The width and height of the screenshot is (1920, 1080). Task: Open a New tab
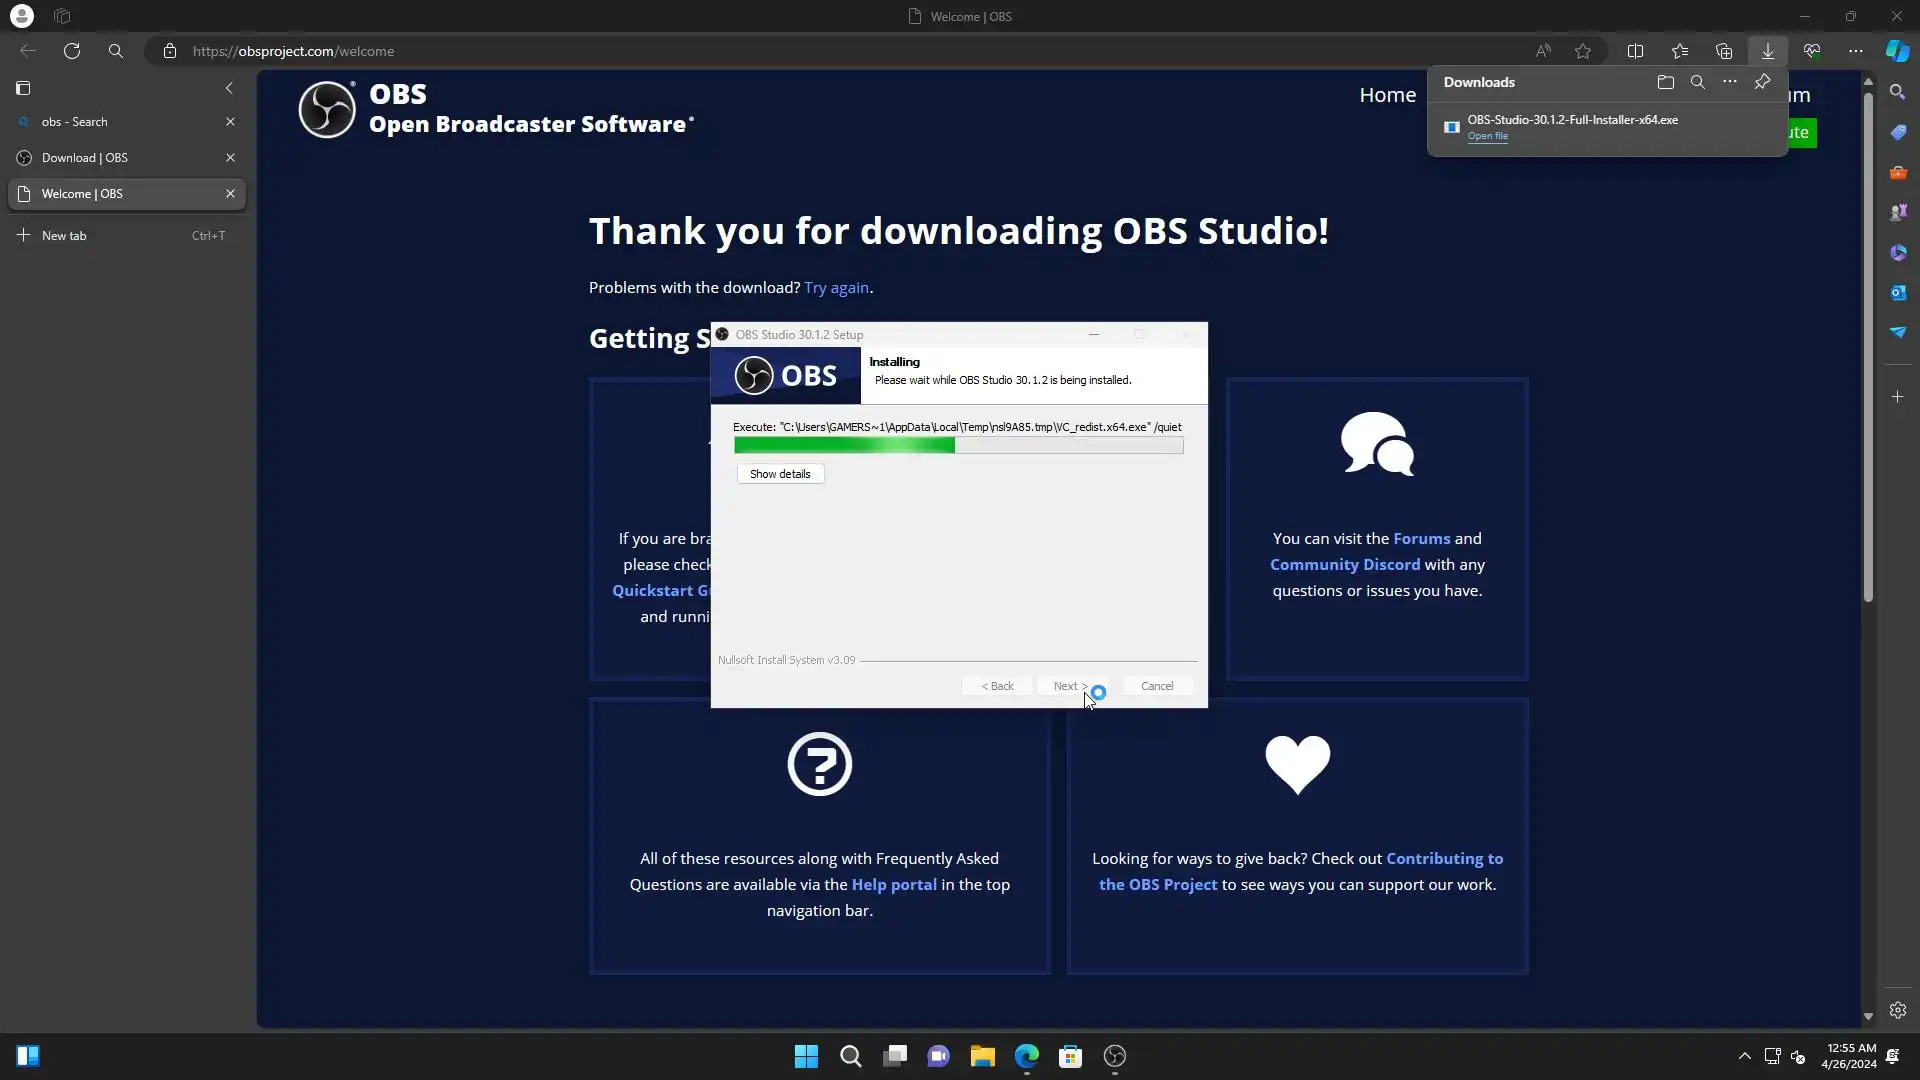(64, 236)
